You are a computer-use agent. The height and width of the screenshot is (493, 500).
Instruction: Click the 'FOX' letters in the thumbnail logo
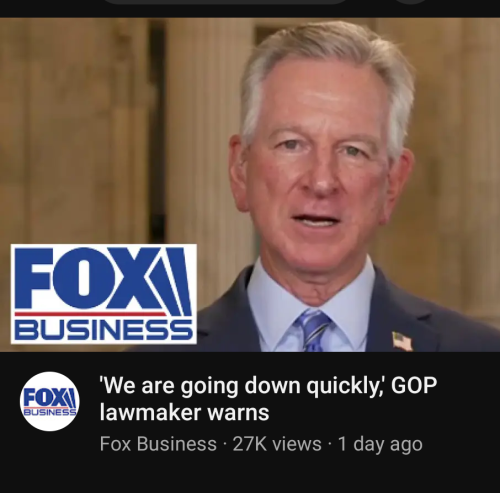87,278
